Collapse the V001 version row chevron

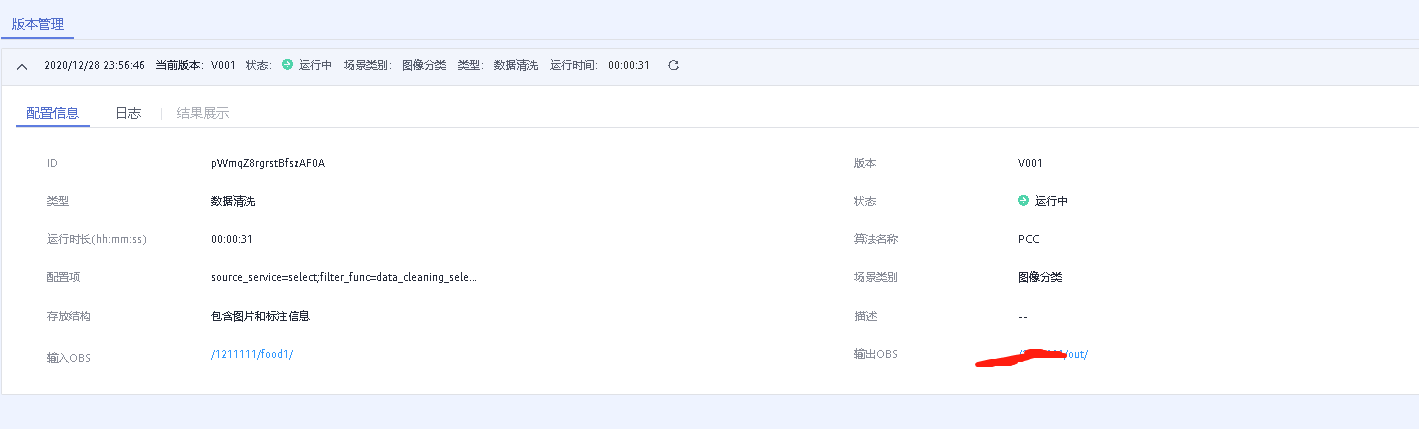click(x=22, y=66)
